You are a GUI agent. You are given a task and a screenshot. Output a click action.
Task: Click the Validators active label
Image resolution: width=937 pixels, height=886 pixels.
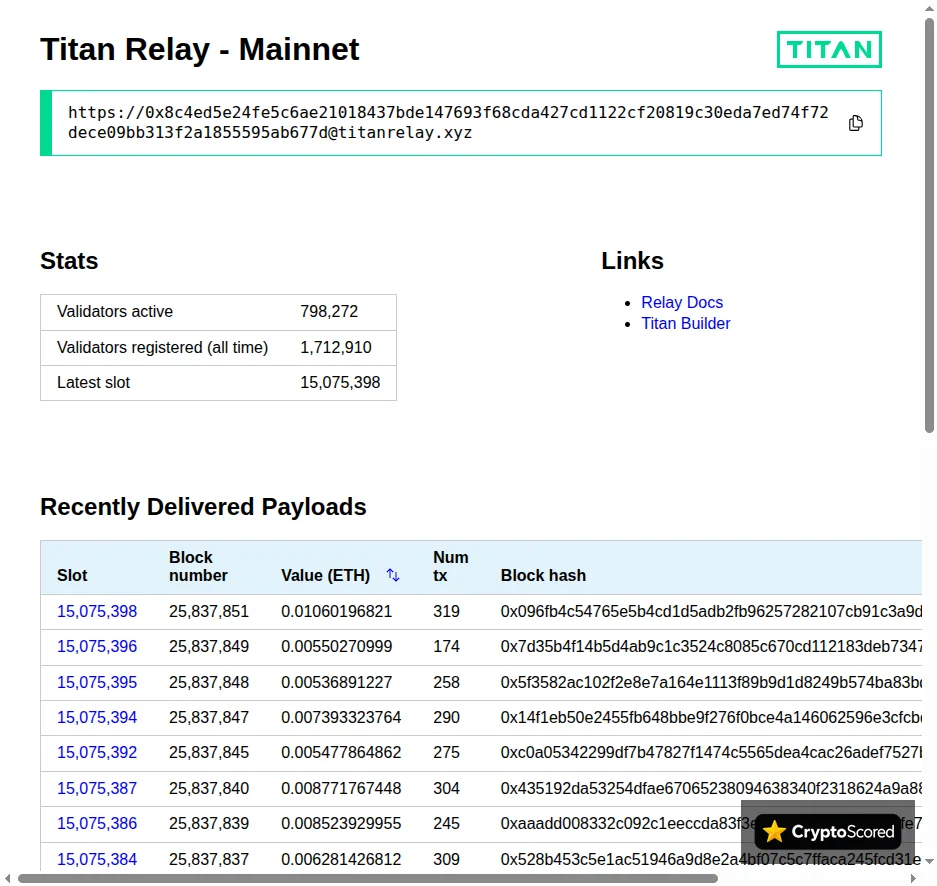click(115, 311)
